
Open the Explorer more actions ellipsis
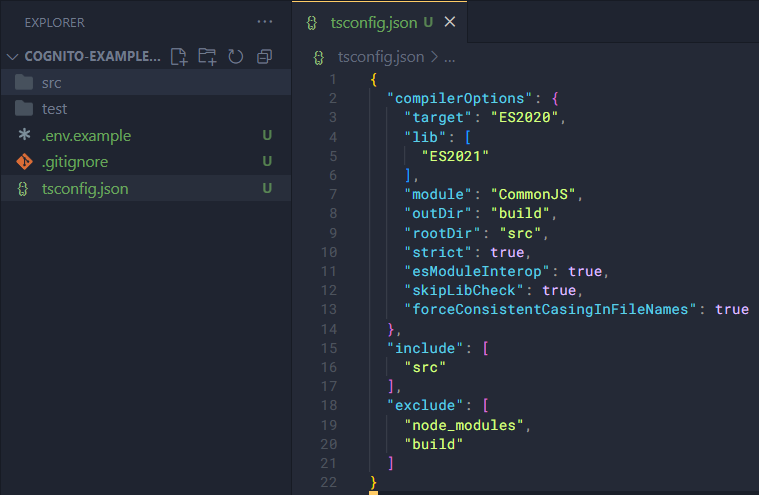[x=264, y=22]
